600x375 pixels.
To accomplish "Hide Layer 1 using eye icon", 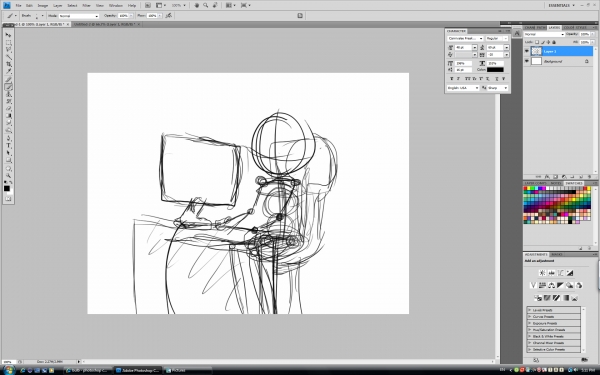I will point(527,51).
